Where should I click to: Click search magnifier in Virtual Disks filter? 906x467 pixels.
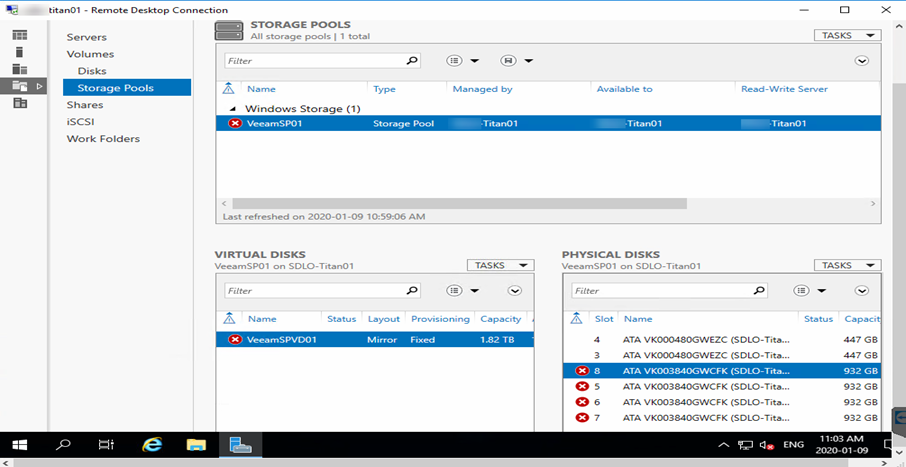(411, 290)
